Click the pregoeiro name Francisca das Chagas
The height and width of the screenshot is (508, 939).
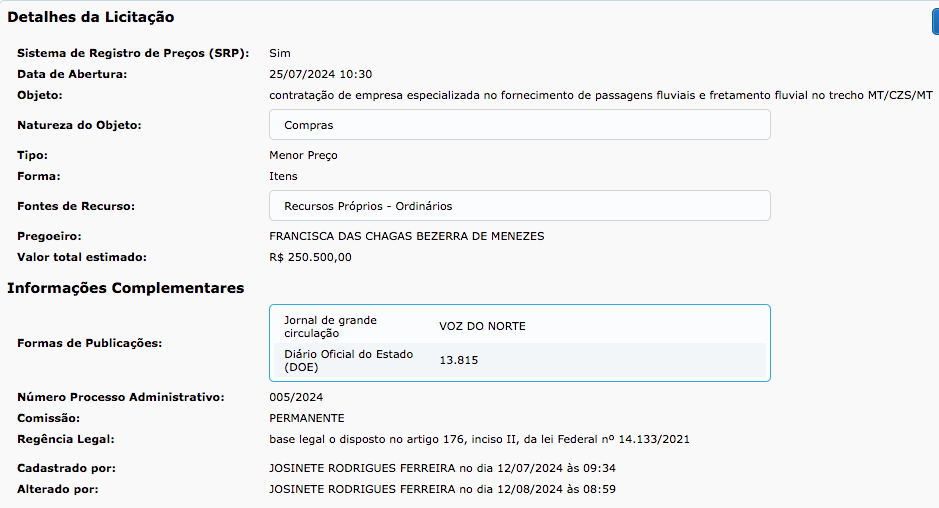[x=406, y=236]
